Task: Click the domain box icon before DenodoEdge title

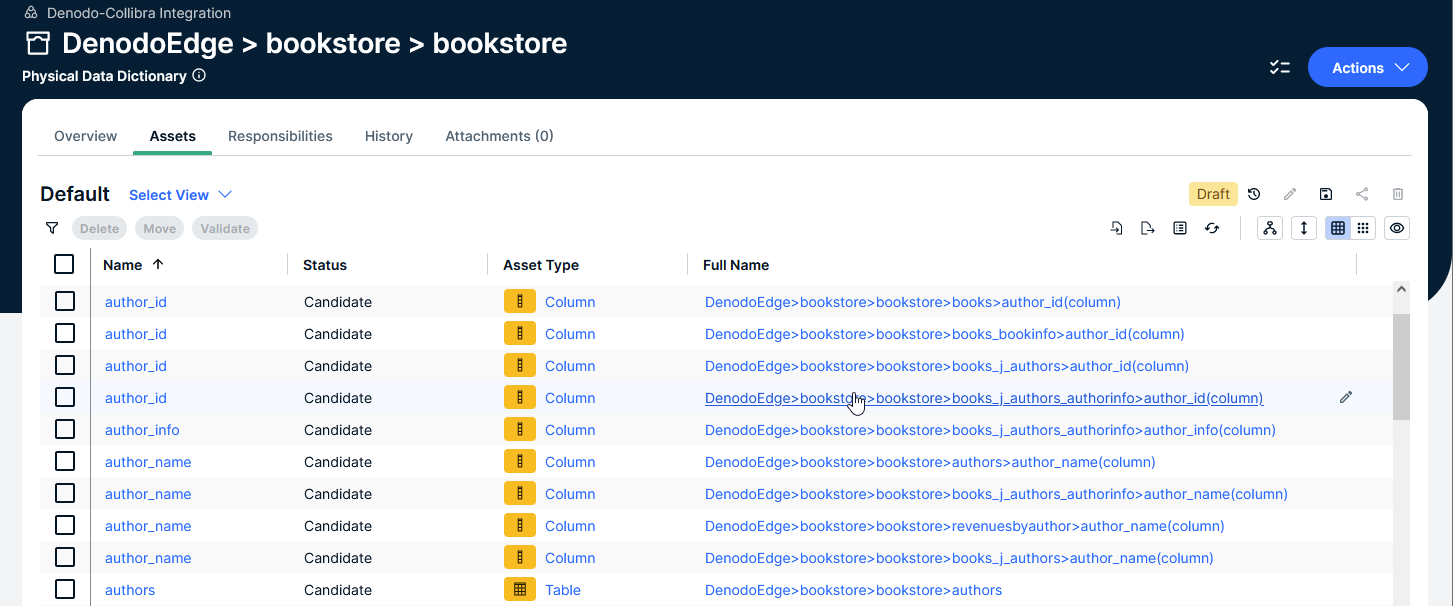Action: coord(38,43)
